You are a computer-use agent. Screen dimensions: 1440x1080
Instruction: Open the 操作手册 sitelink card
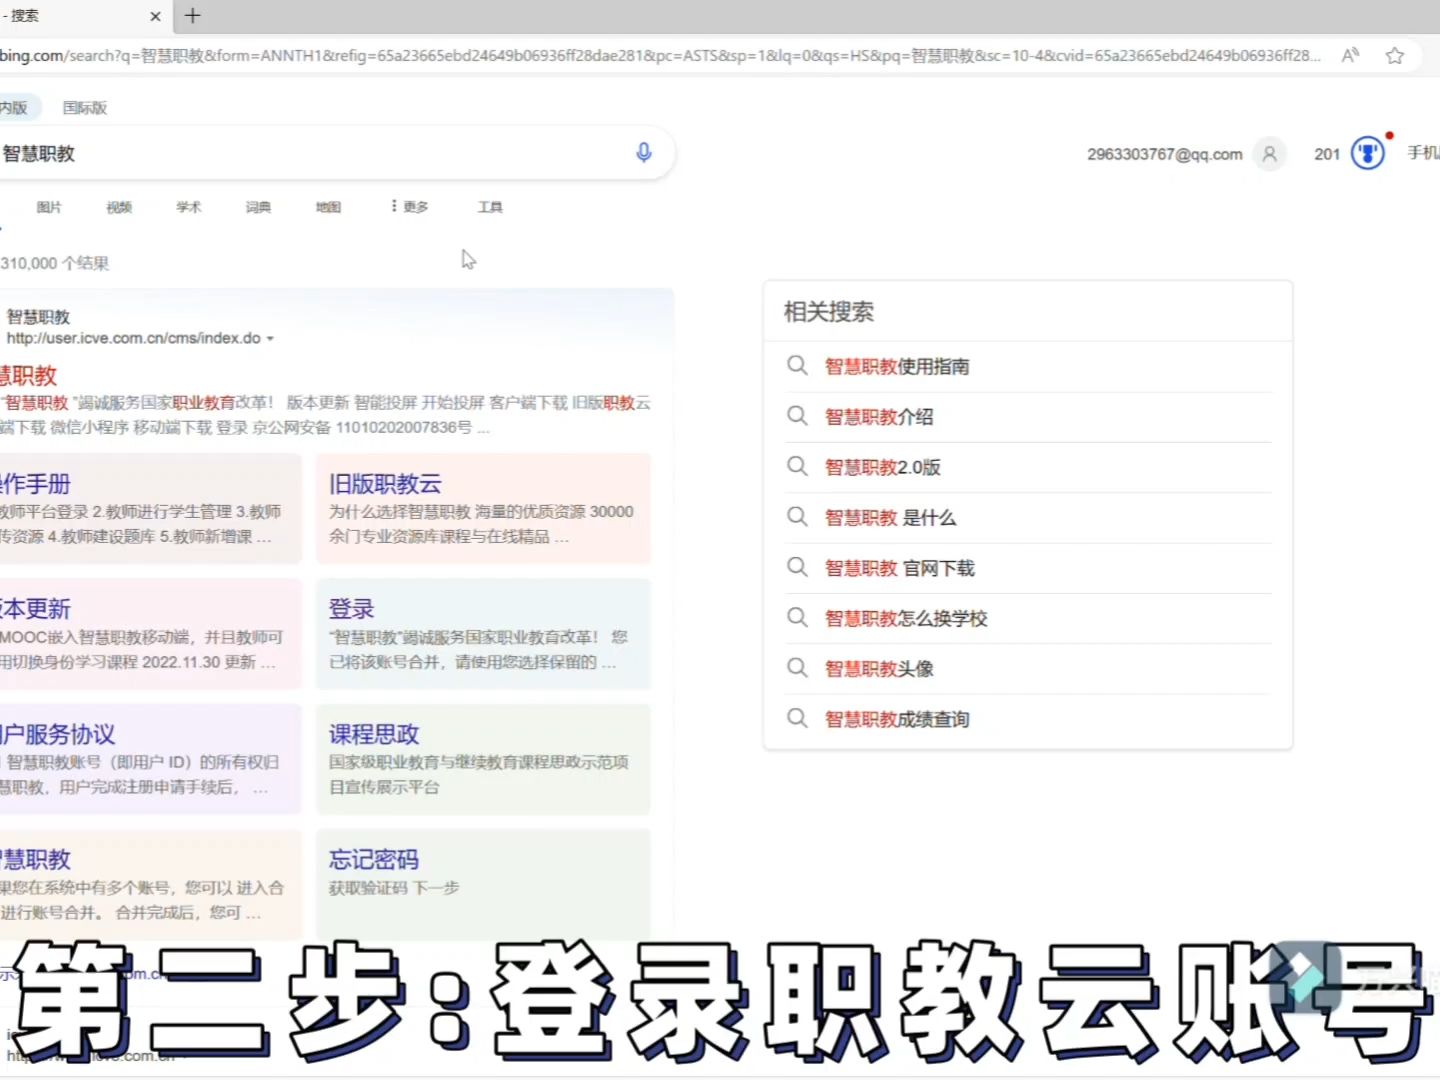click(x=150, y=509)
